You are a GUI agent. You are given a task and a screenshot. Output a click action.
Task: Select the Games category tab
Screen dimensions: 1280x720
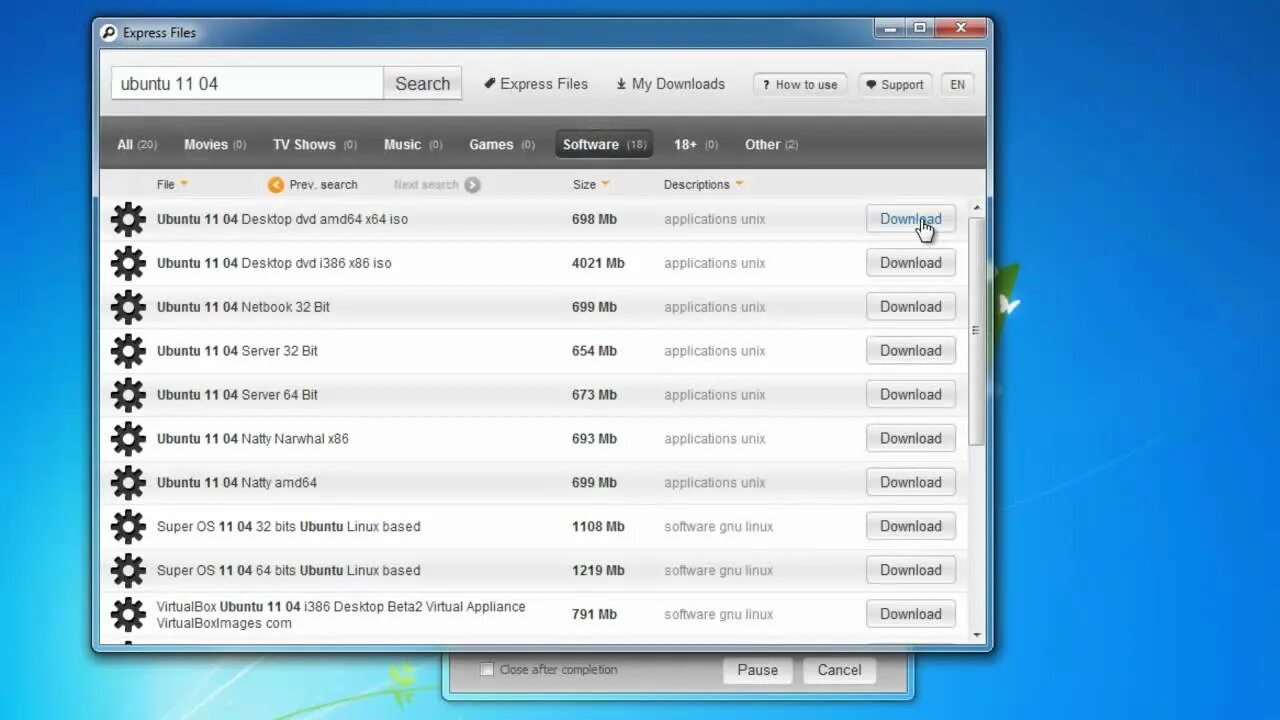tap(502, 145)
